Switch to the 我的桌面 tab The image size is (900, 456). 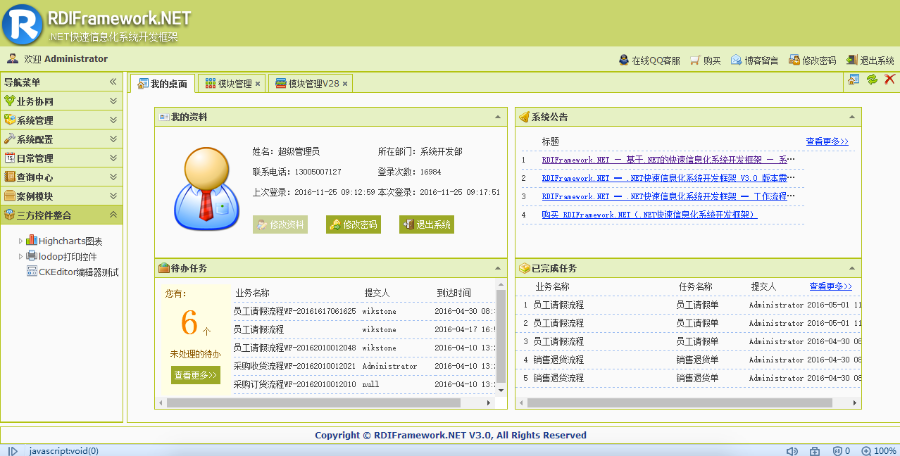[162, 84]
